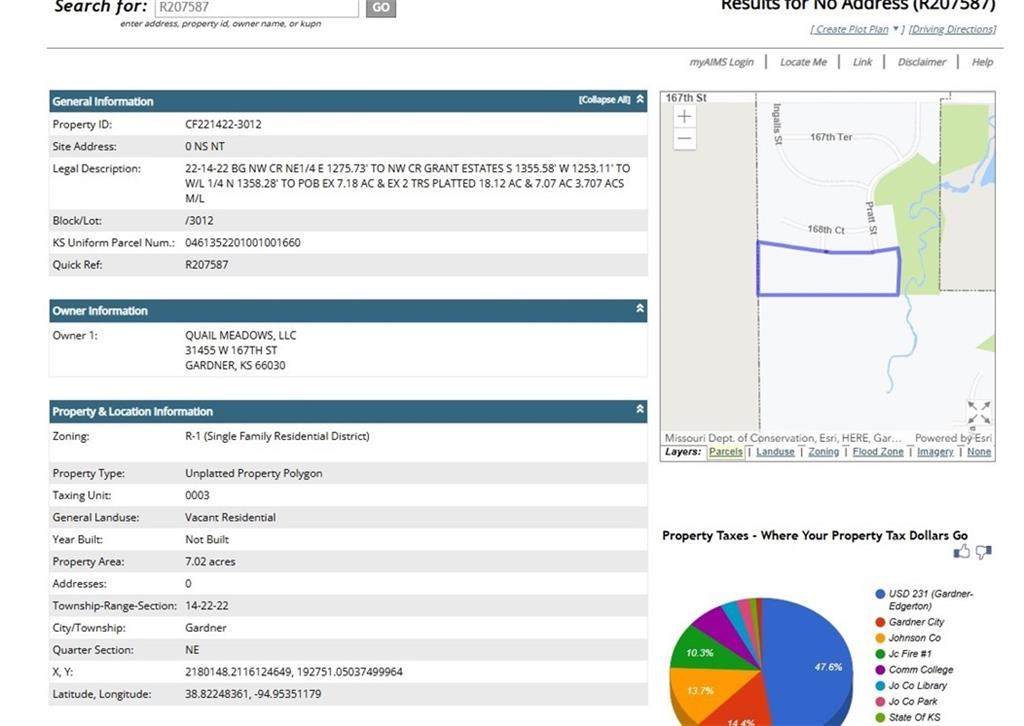Viewport: 1024px width, 726px height.
Task: Open the Driving Directions link
Action: coord(952,29)
